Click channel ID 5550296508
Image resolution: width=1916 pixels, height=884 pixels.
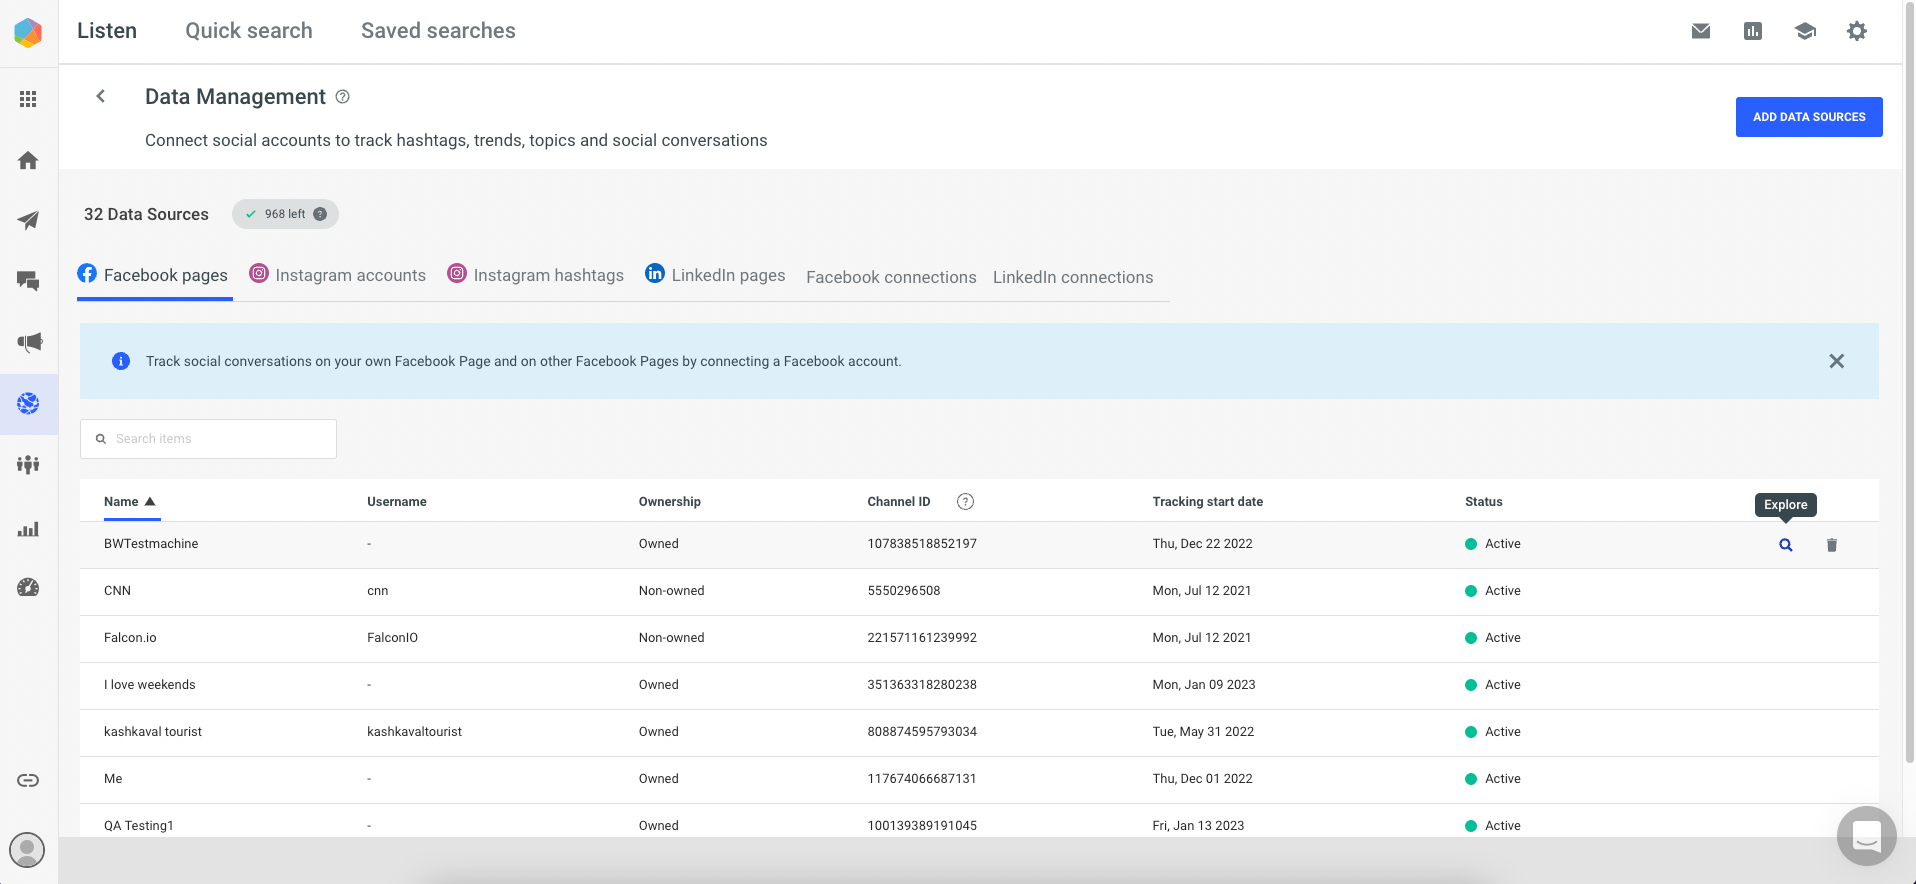[x=904, y=591]
